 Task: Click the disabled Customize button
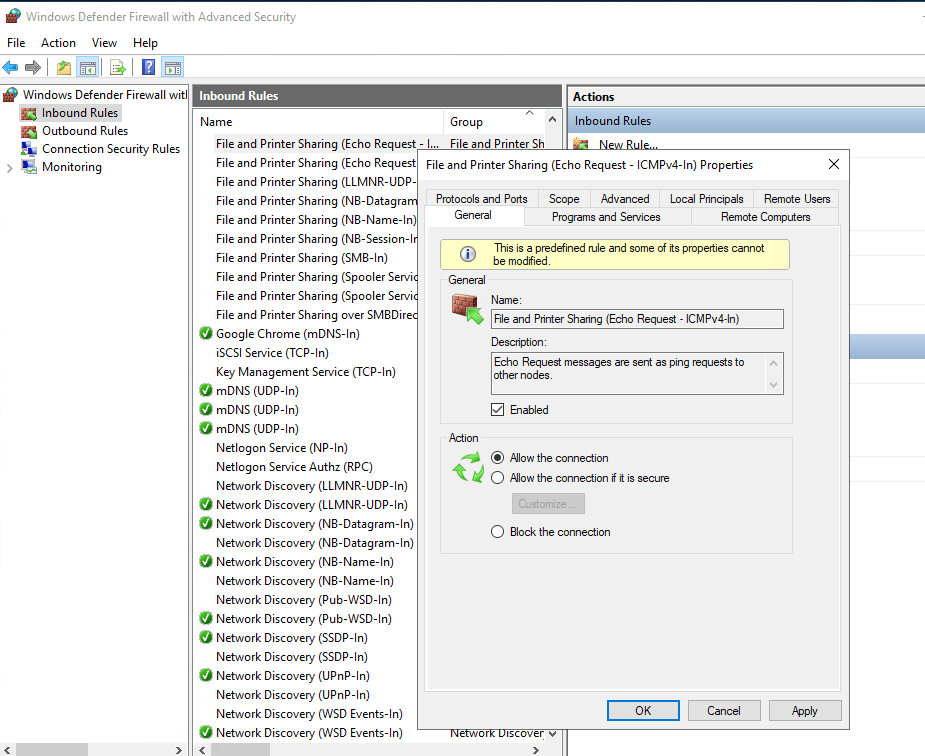[x=548, y=504]
